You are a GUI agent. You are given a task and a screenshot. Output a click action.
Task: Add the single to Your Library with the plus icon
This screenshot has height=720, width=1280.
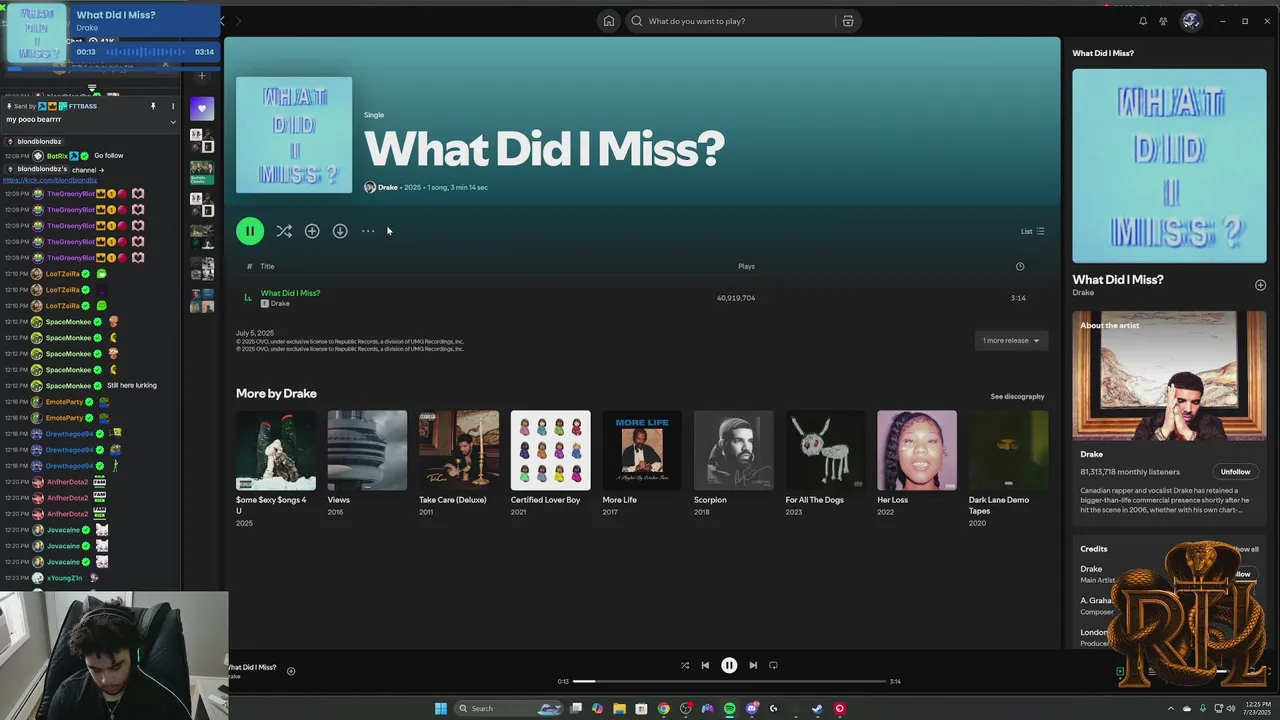(312, 231)
